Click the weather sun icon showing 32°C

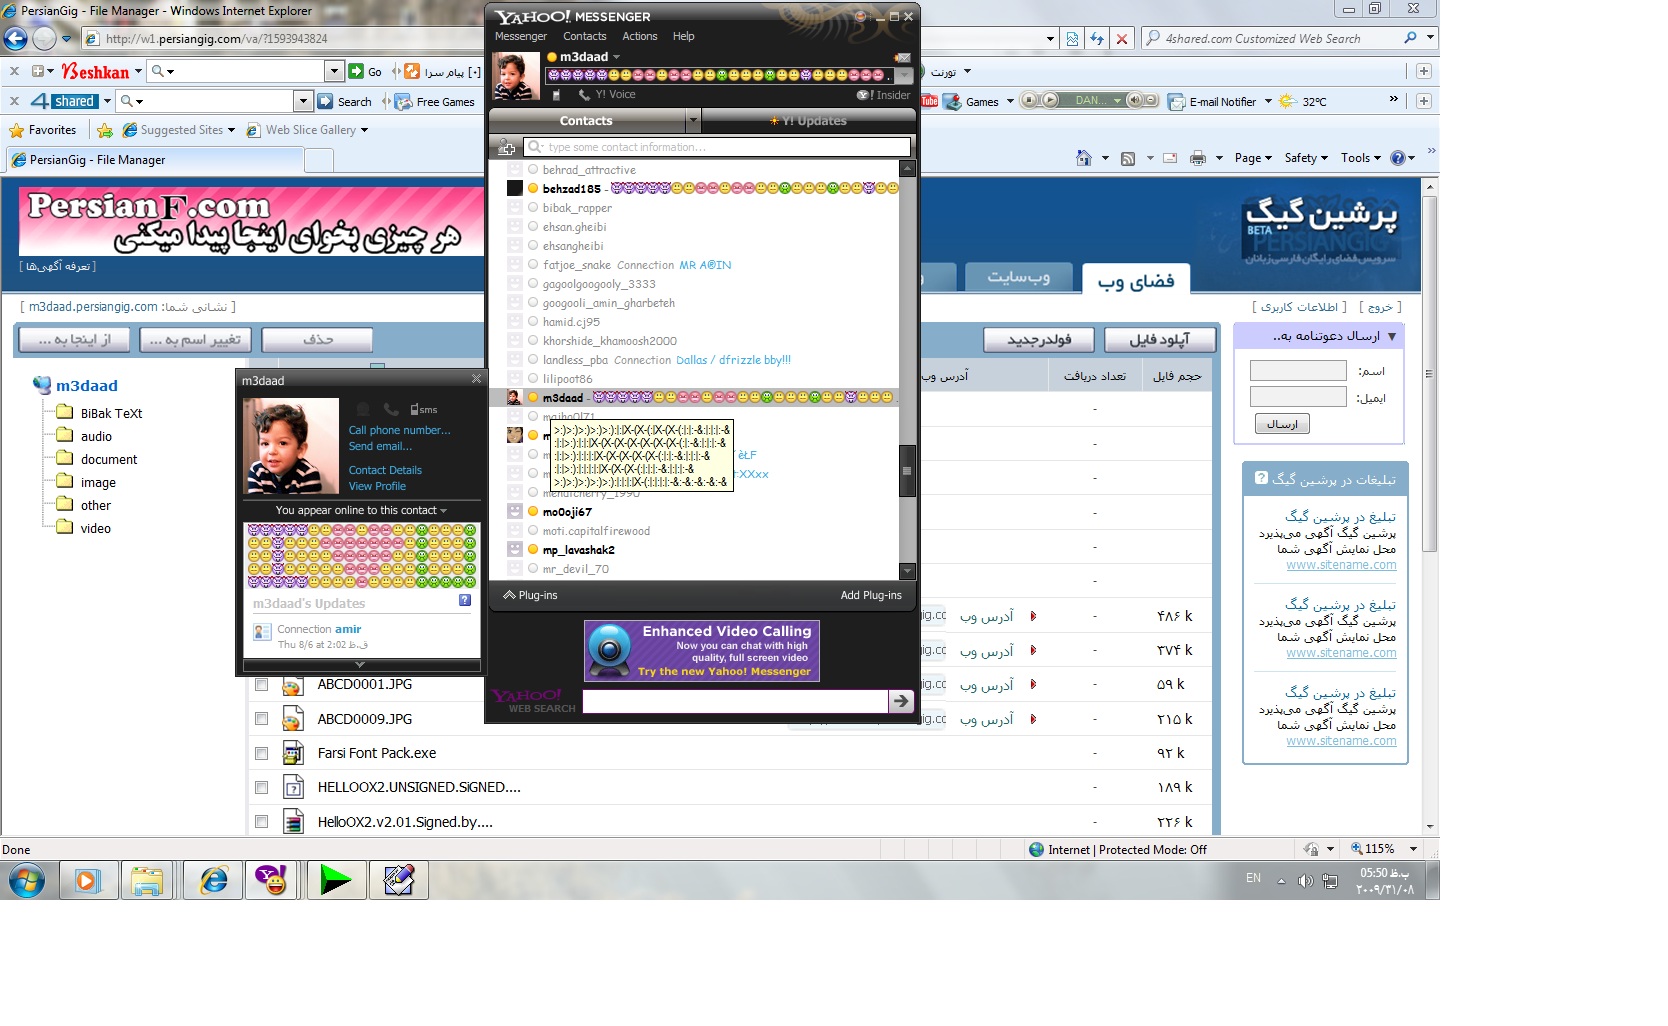tap(1286, 101)
